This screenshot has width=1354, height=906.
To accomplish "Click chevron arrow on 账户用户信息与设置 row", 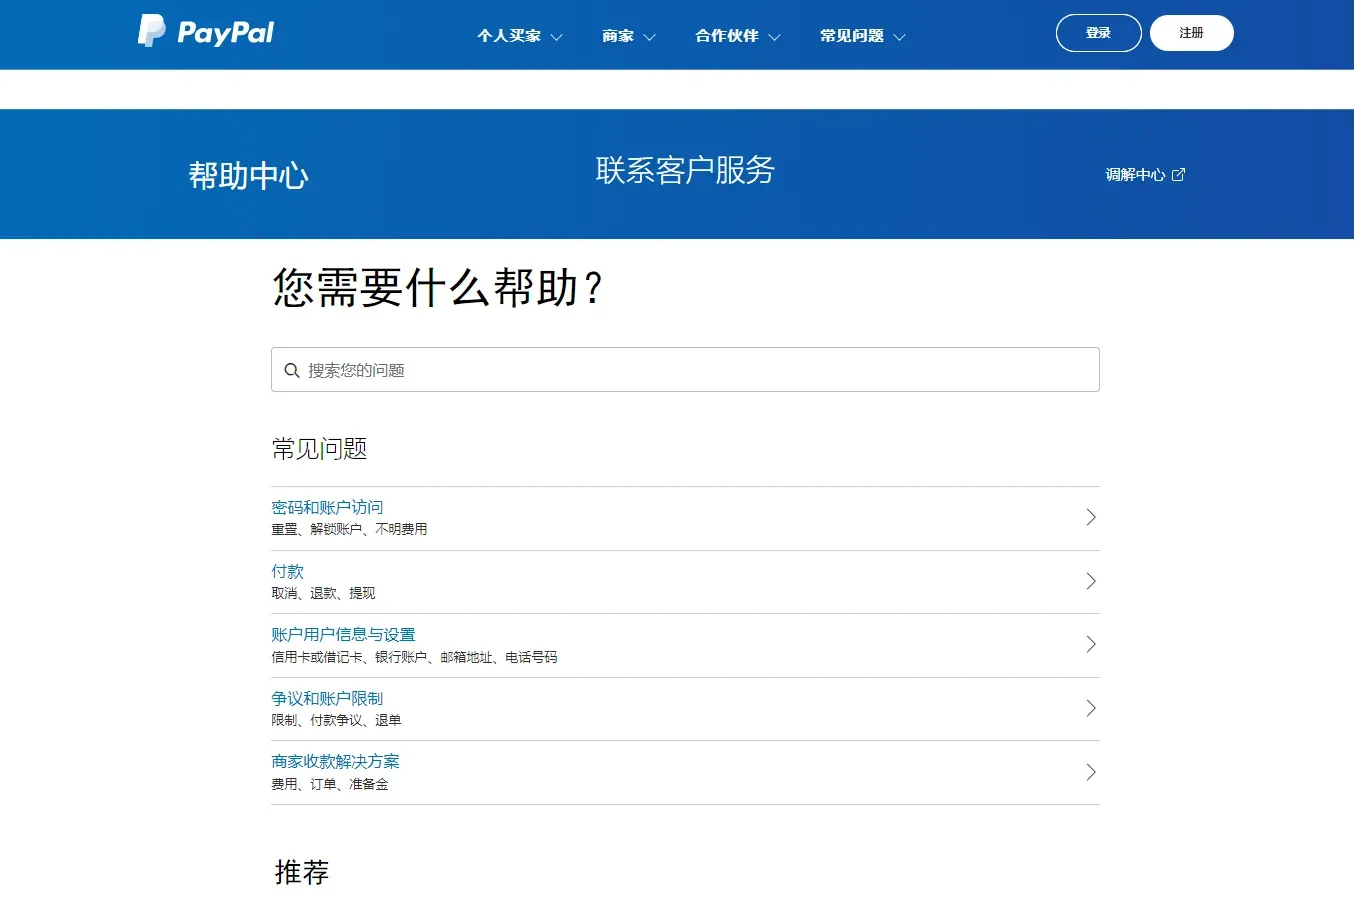I will pos(1091,644).
